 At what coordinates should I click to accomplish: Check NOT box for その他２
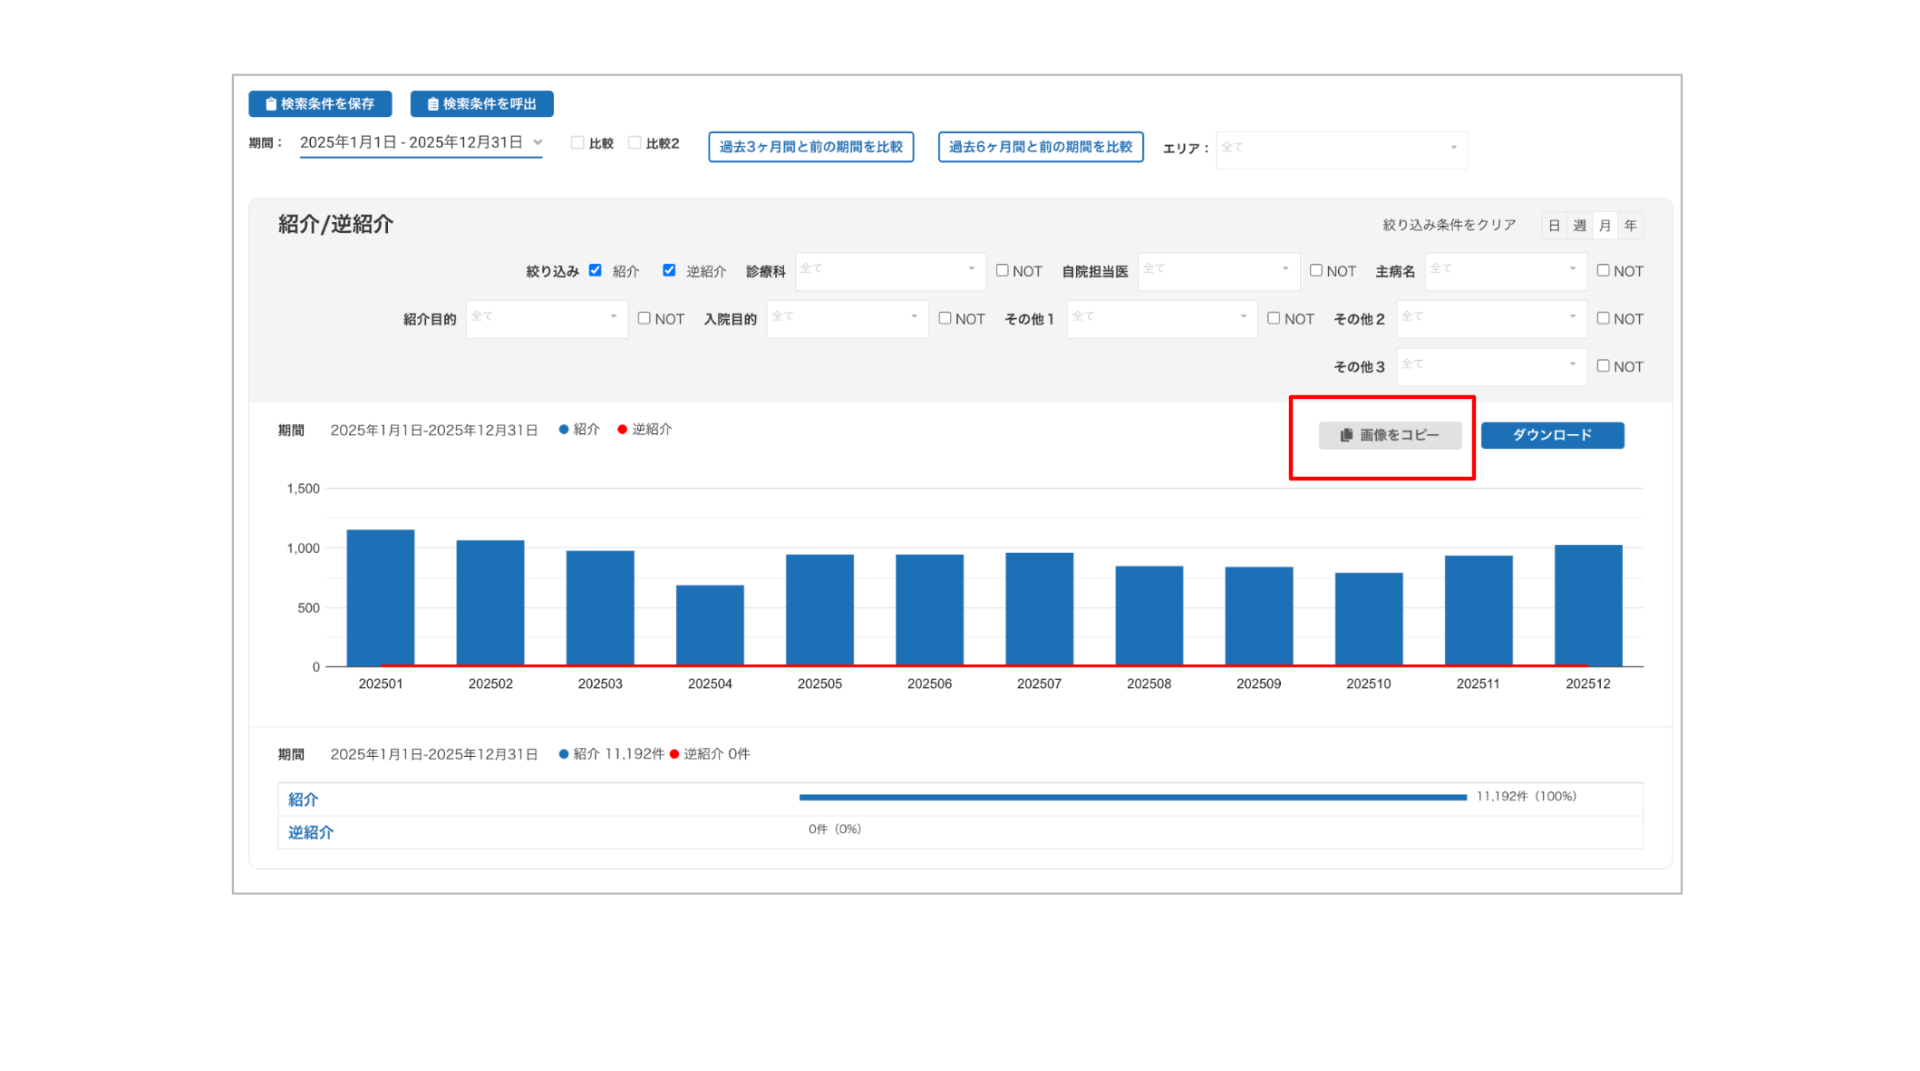(x=1603, y=318)
